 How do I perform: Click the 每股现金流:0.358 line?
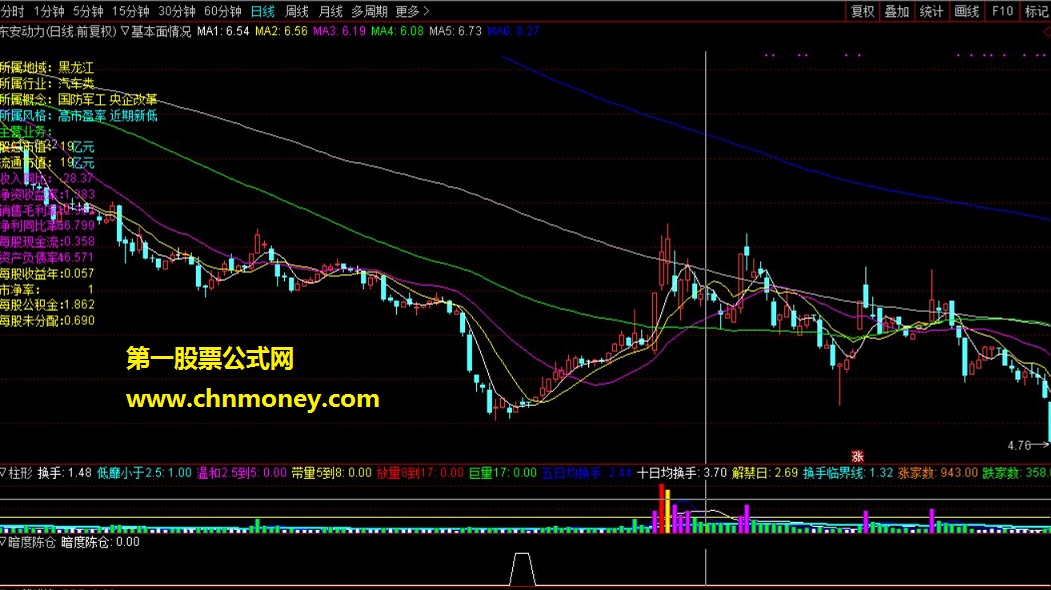[x=47, y=241]
